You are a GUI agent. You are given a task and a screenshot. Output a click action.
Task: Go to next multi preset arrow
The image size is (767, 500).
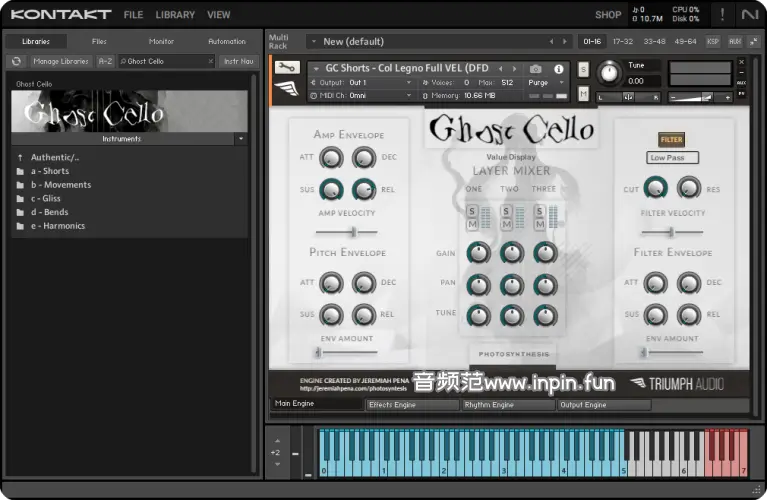pos(564,42)
